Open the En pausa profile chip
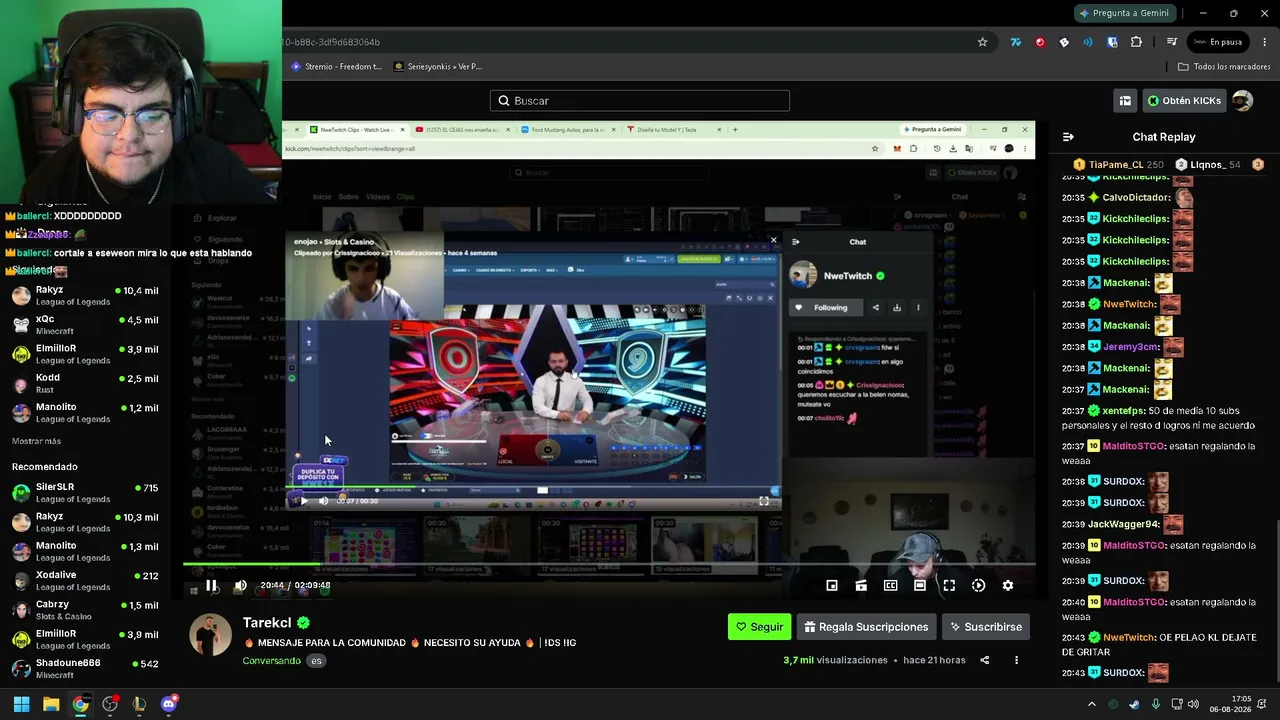 pos(1217,42)
